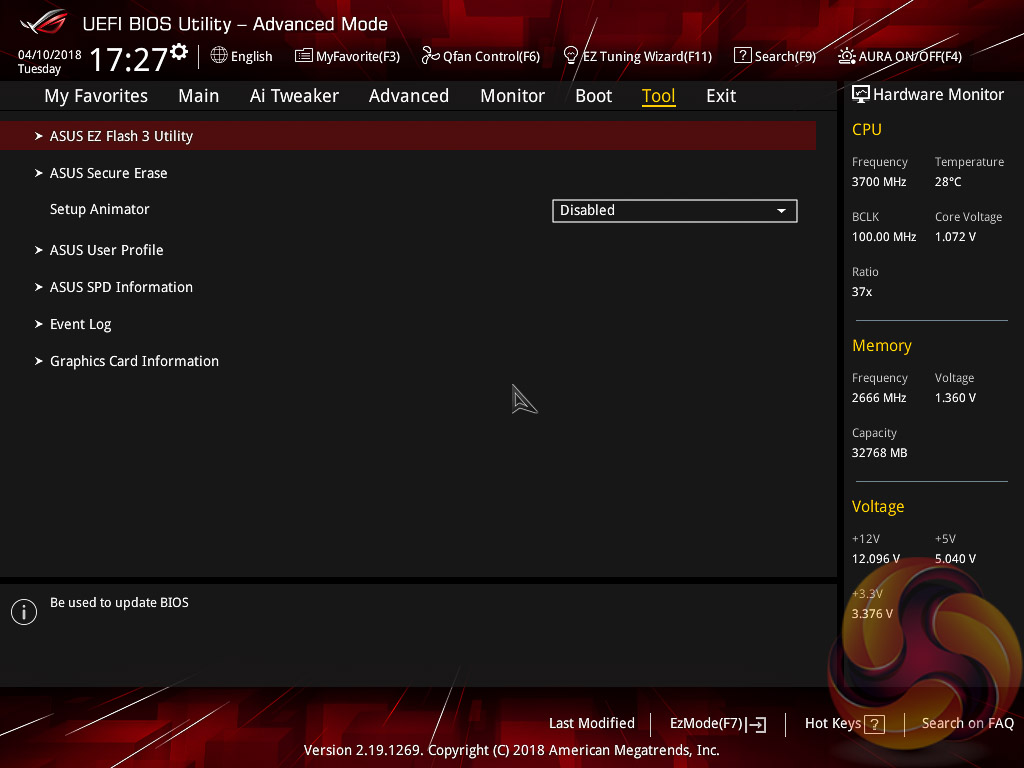Image resolution: width=1024 pixels, height=768 pixels.
Task: Expand arrow beside ASUS User Profile
Action: point(39,250)
